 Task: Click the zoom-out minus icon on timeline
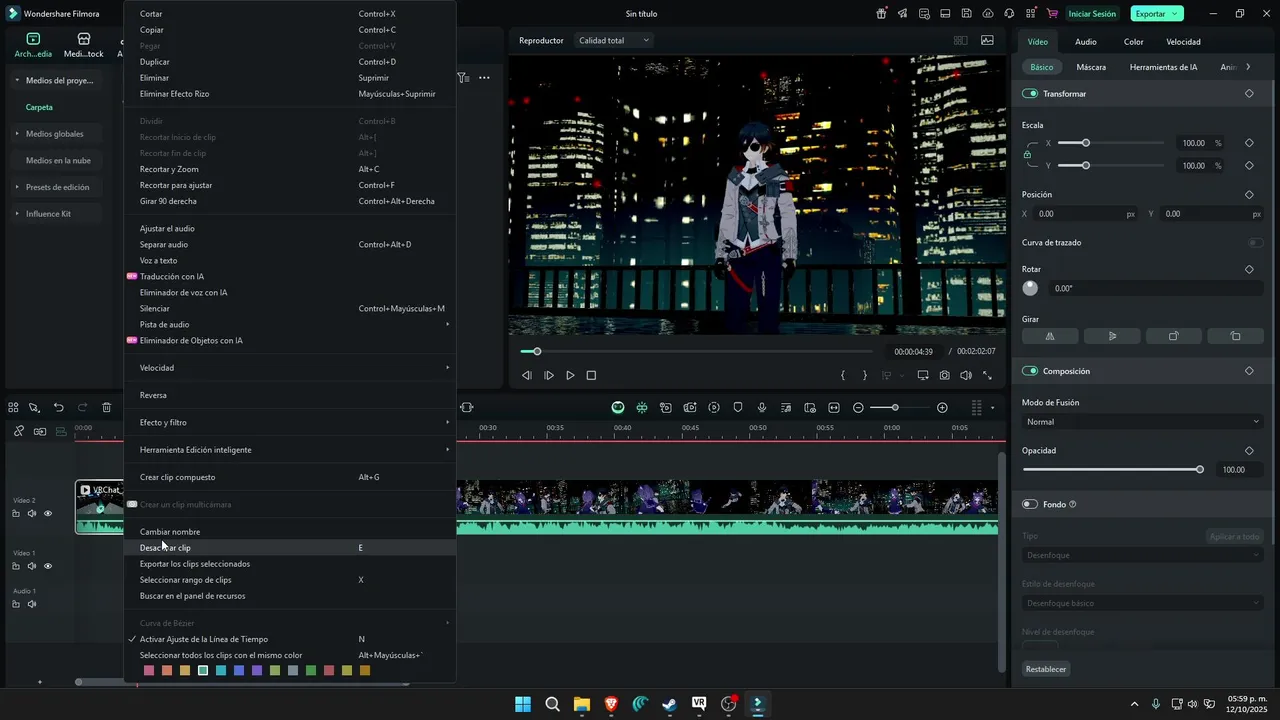pyautogui.click(x=858, y=408)
